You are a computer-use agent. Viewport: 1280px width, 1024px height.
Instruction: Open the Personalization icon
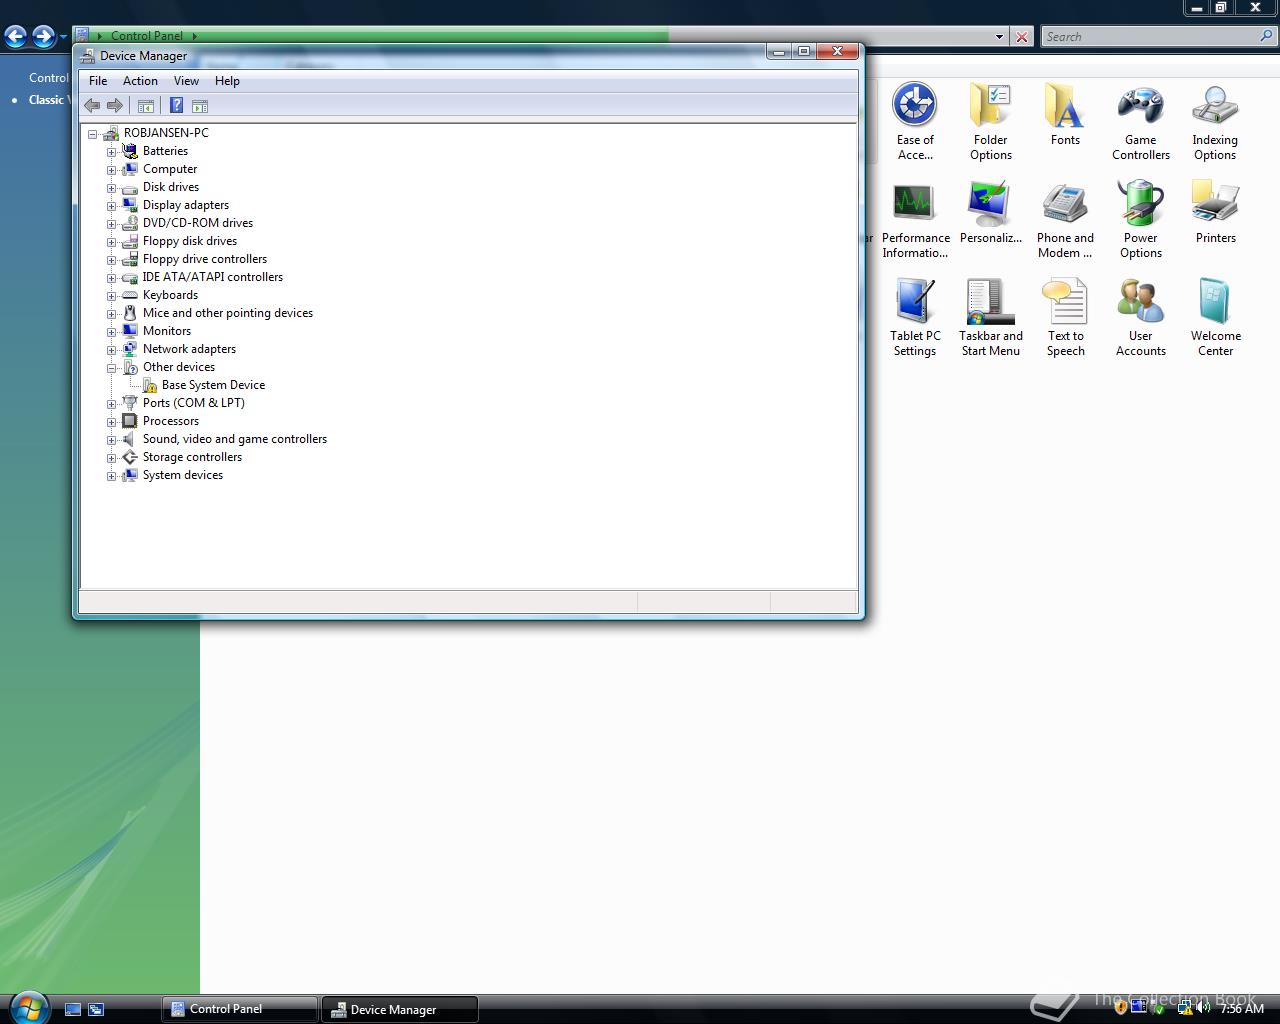click(x=990, y=213)
